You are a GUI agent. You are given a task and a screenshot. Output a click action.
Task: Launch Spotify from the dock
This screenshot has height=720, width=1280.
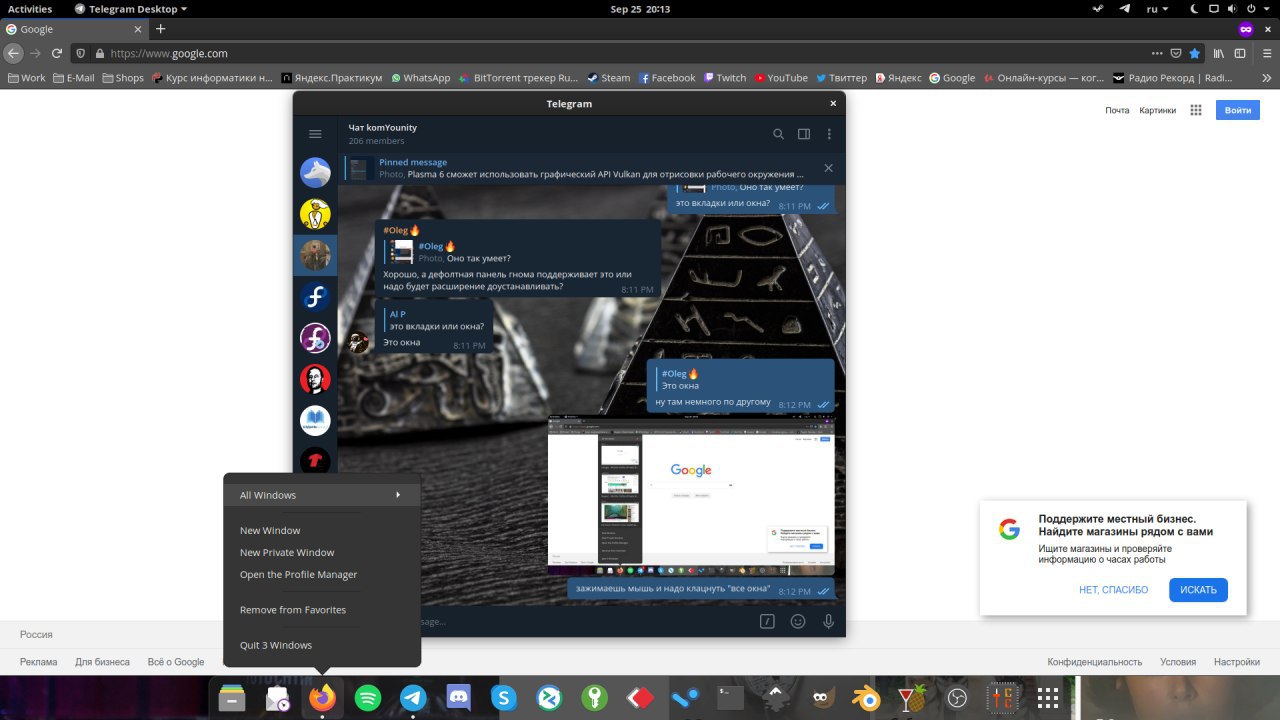tap(368, 698)
